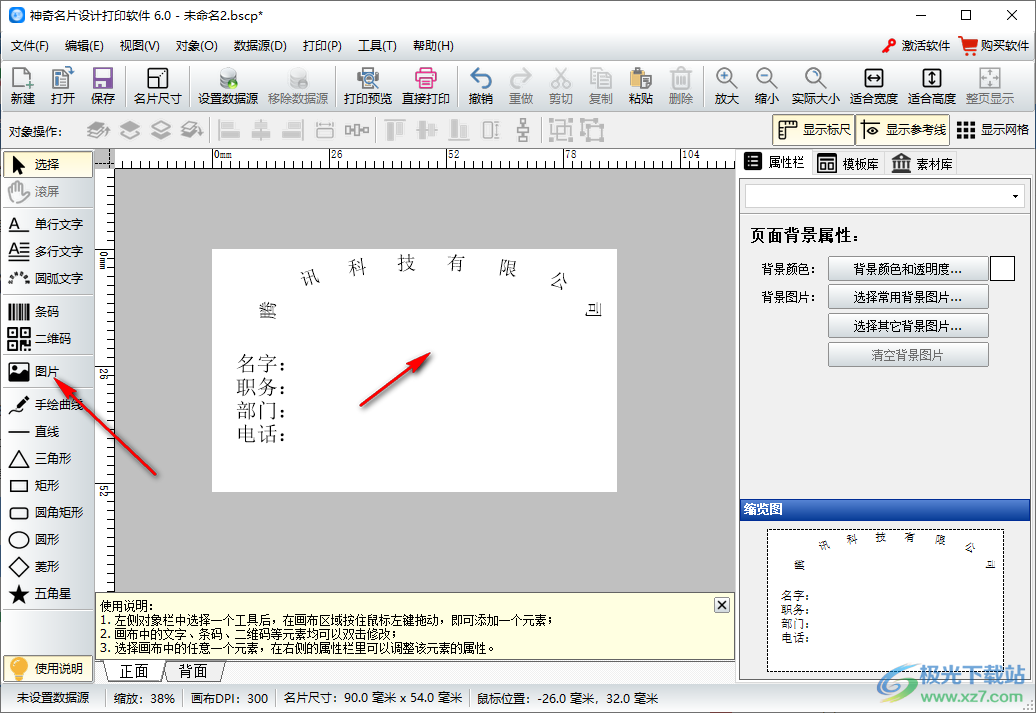Screen dimensions: 1036x713
Task: Switch to the 模板库 tab
Action: tap(848, 163)
